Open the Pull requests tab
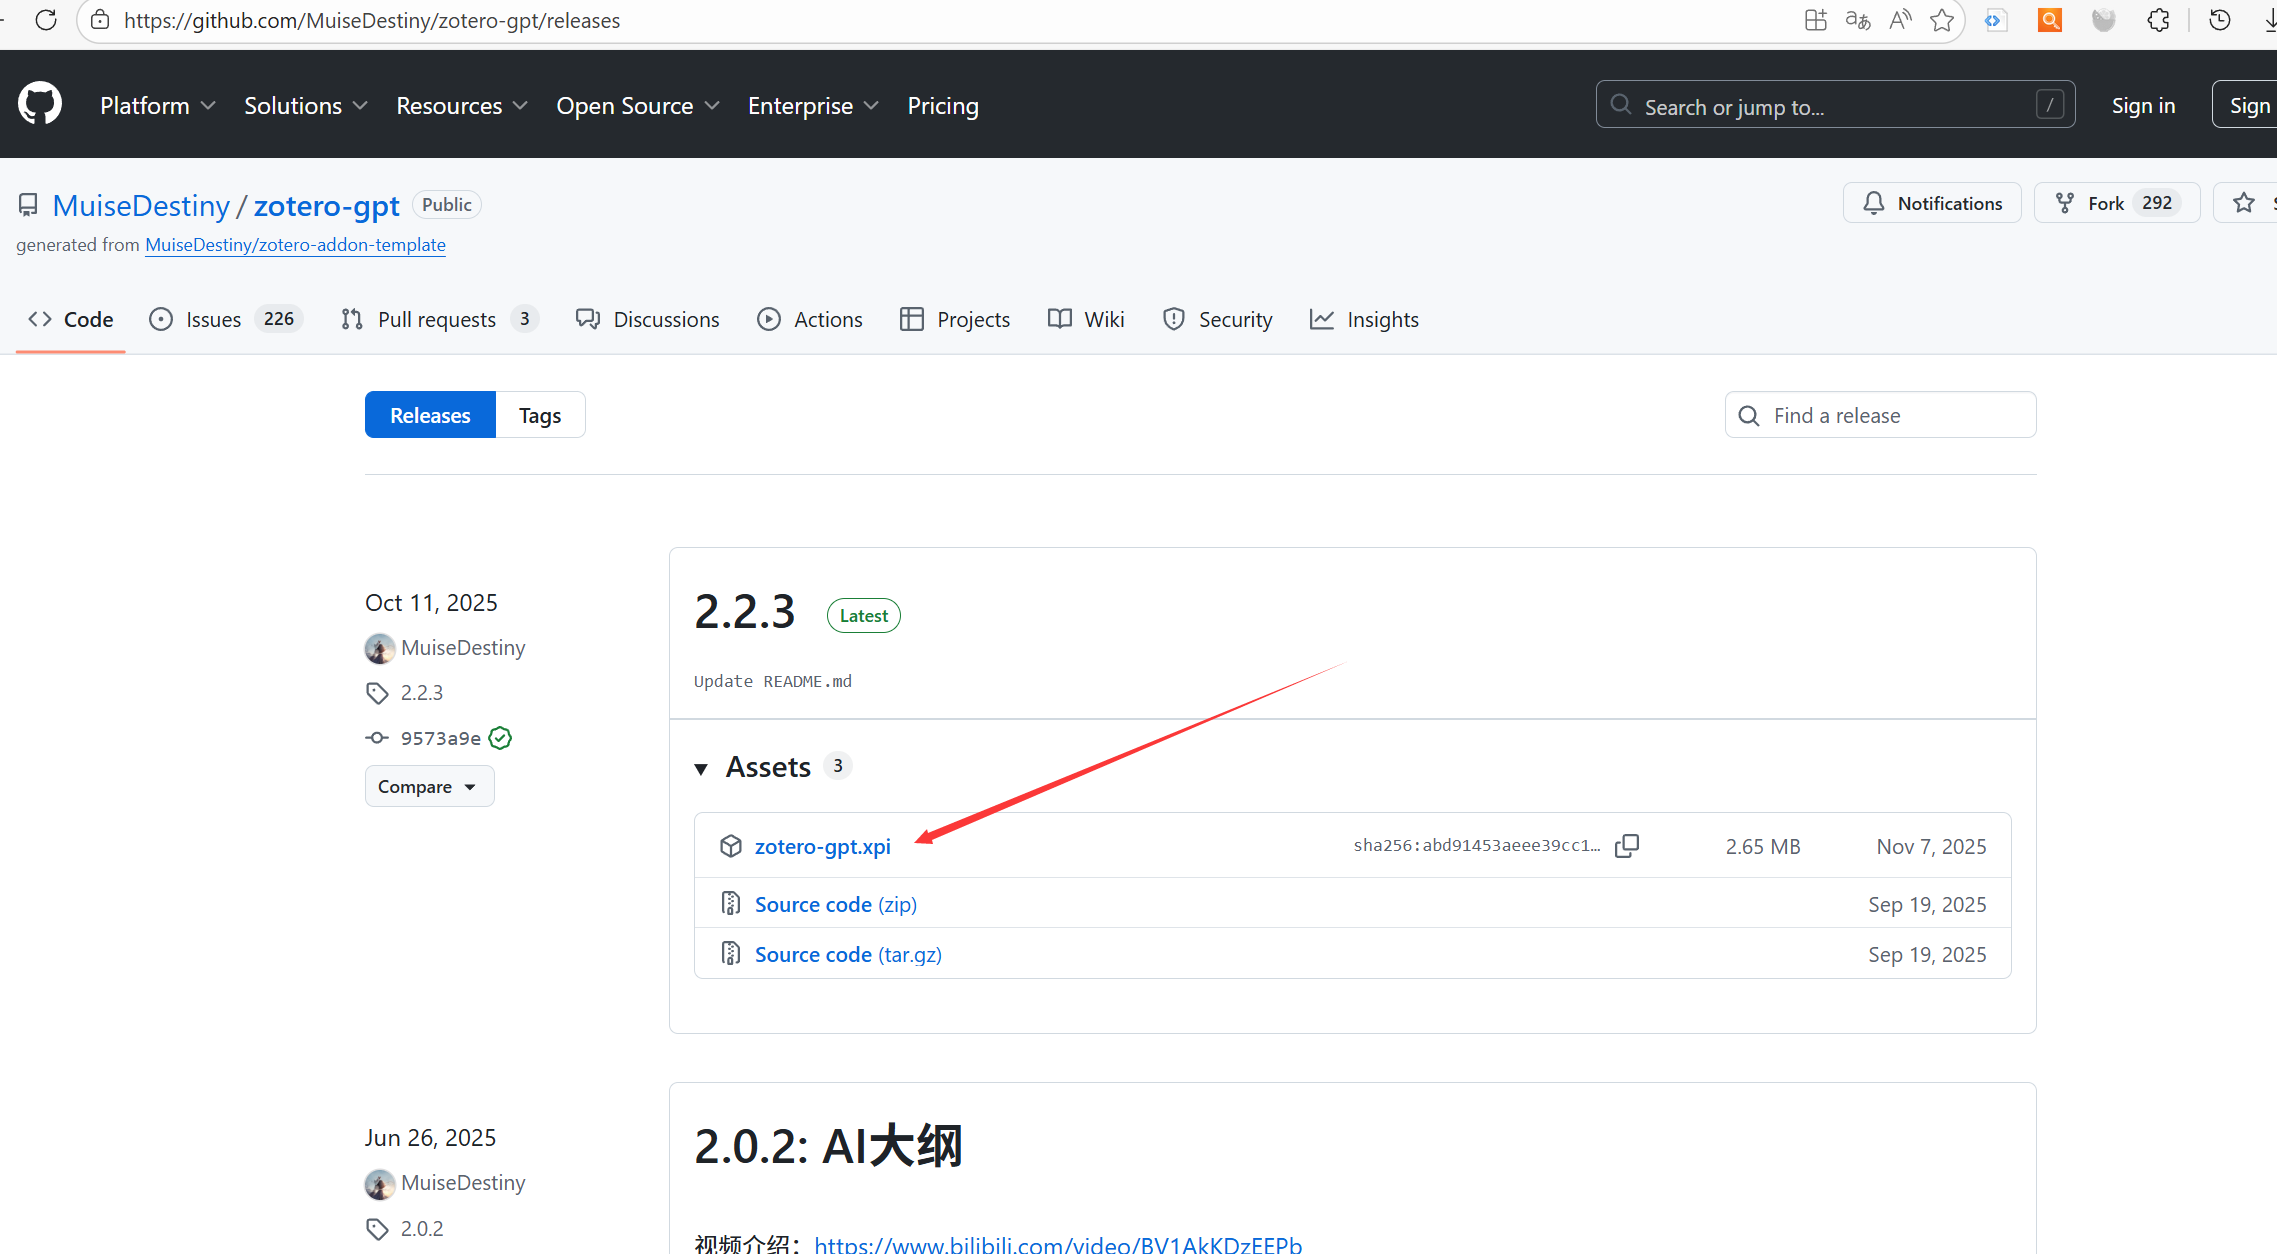2277x1254 pixels. coord(439,320)
